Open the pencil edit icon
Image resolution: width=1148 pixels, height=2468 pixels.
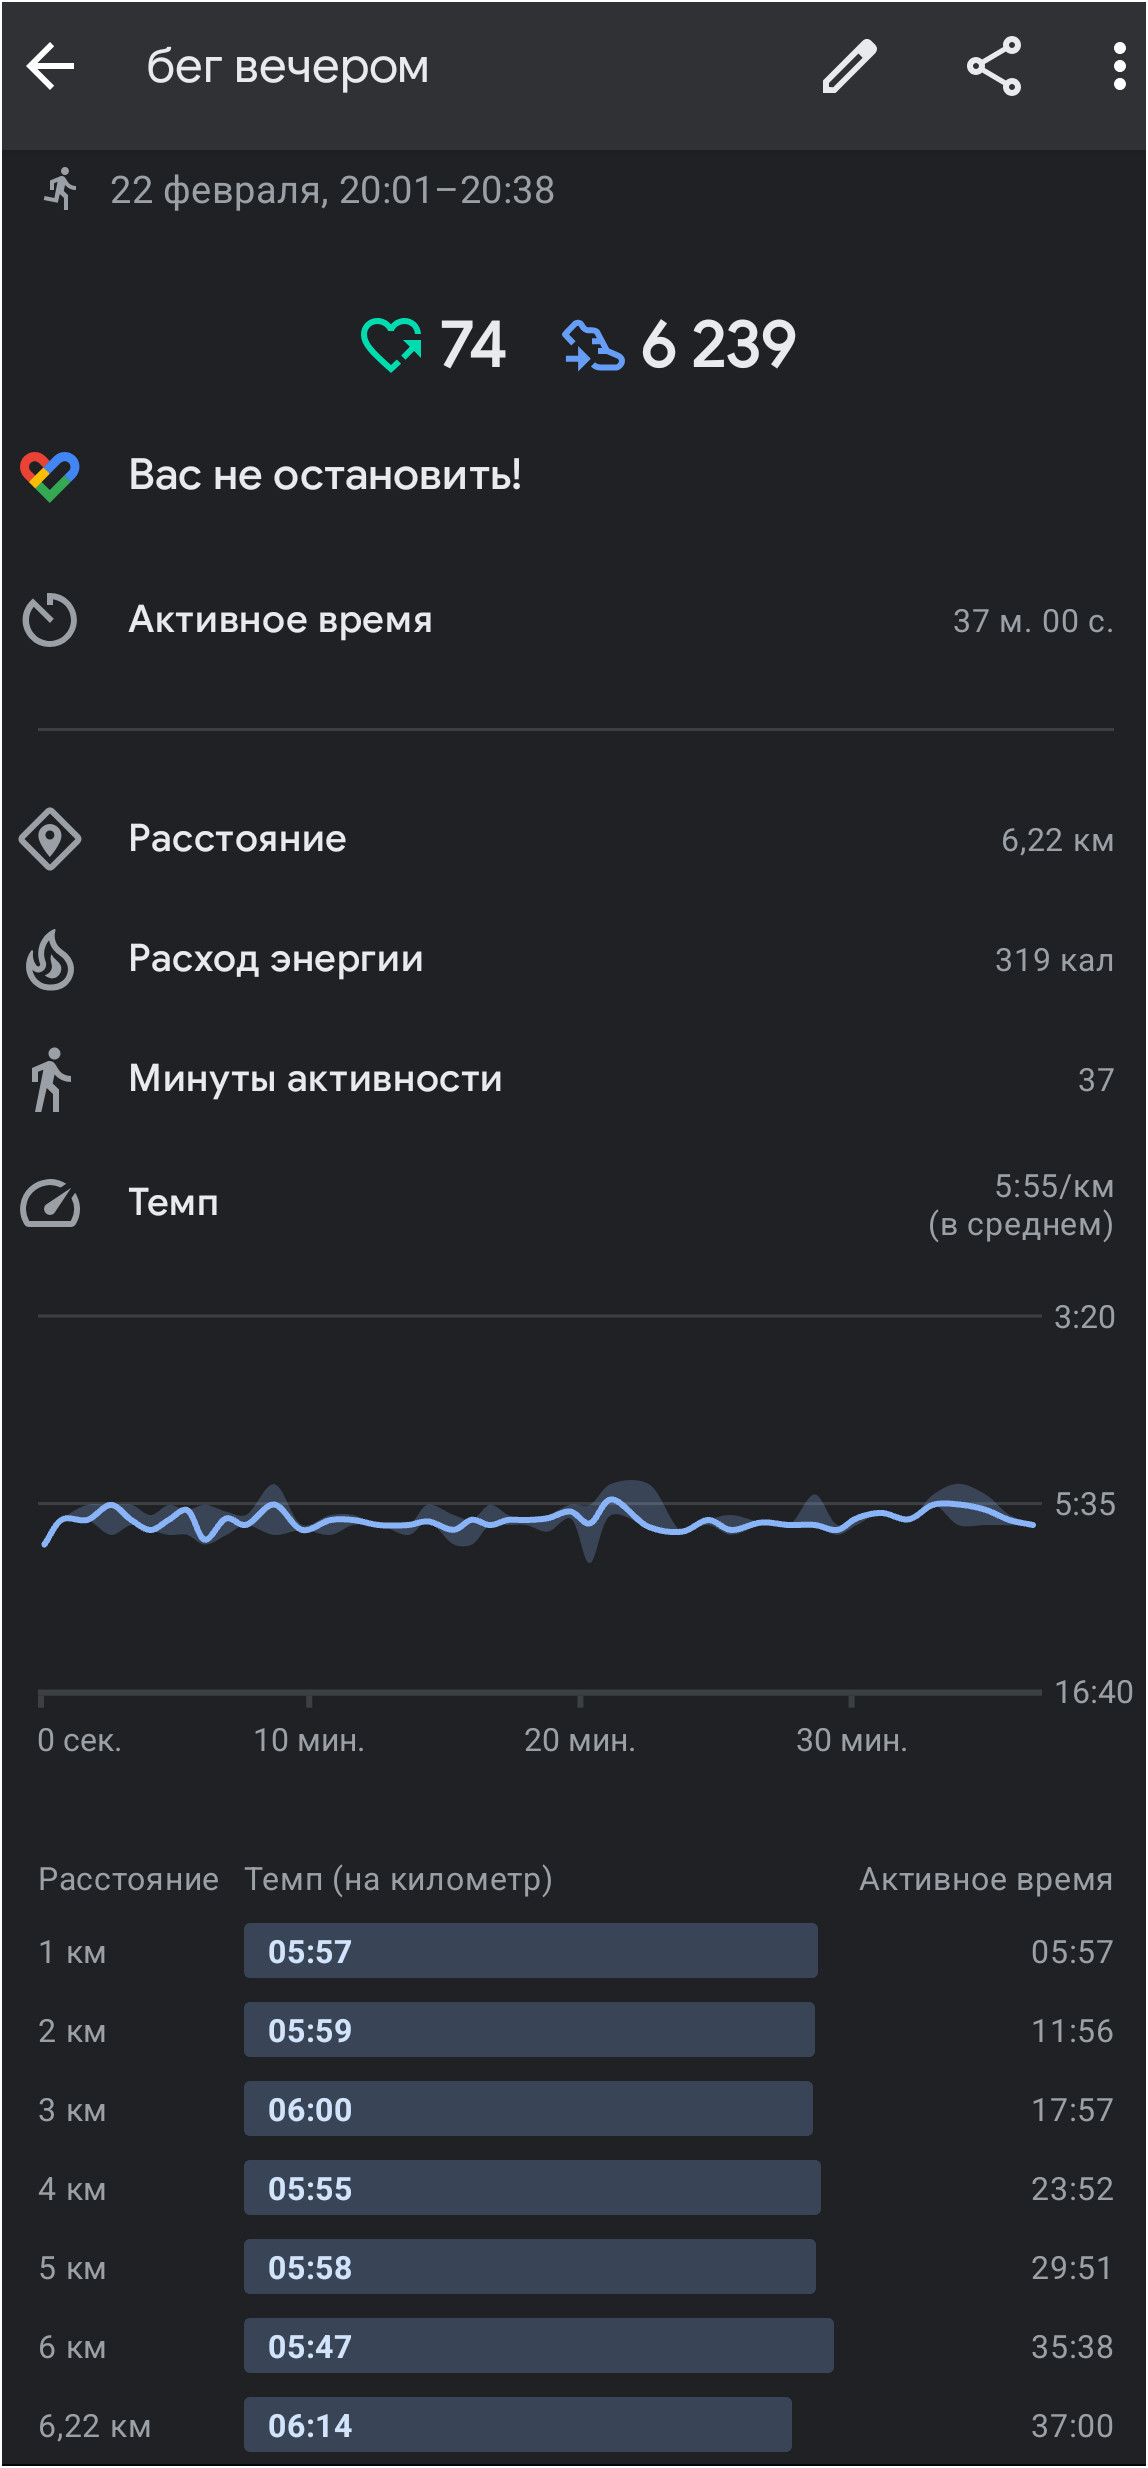pos(849,67)
